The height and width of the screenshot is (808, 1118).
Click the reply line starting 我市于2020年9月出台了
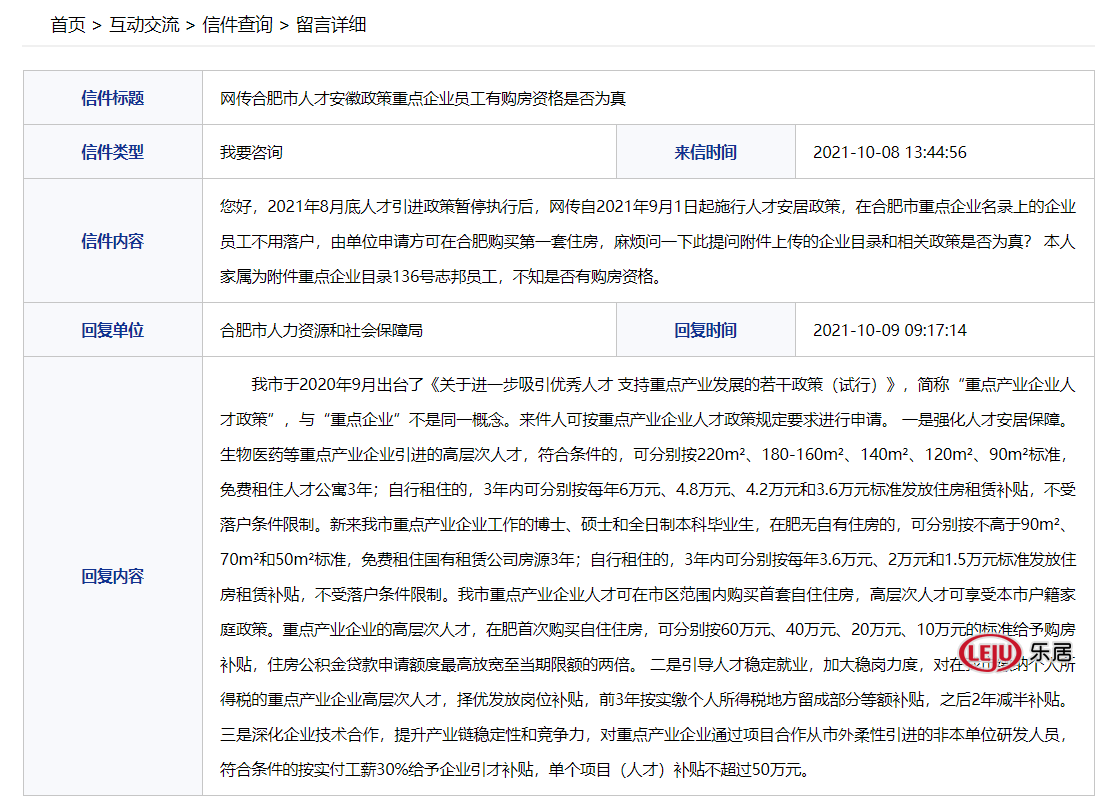click(x=663, y=385)
